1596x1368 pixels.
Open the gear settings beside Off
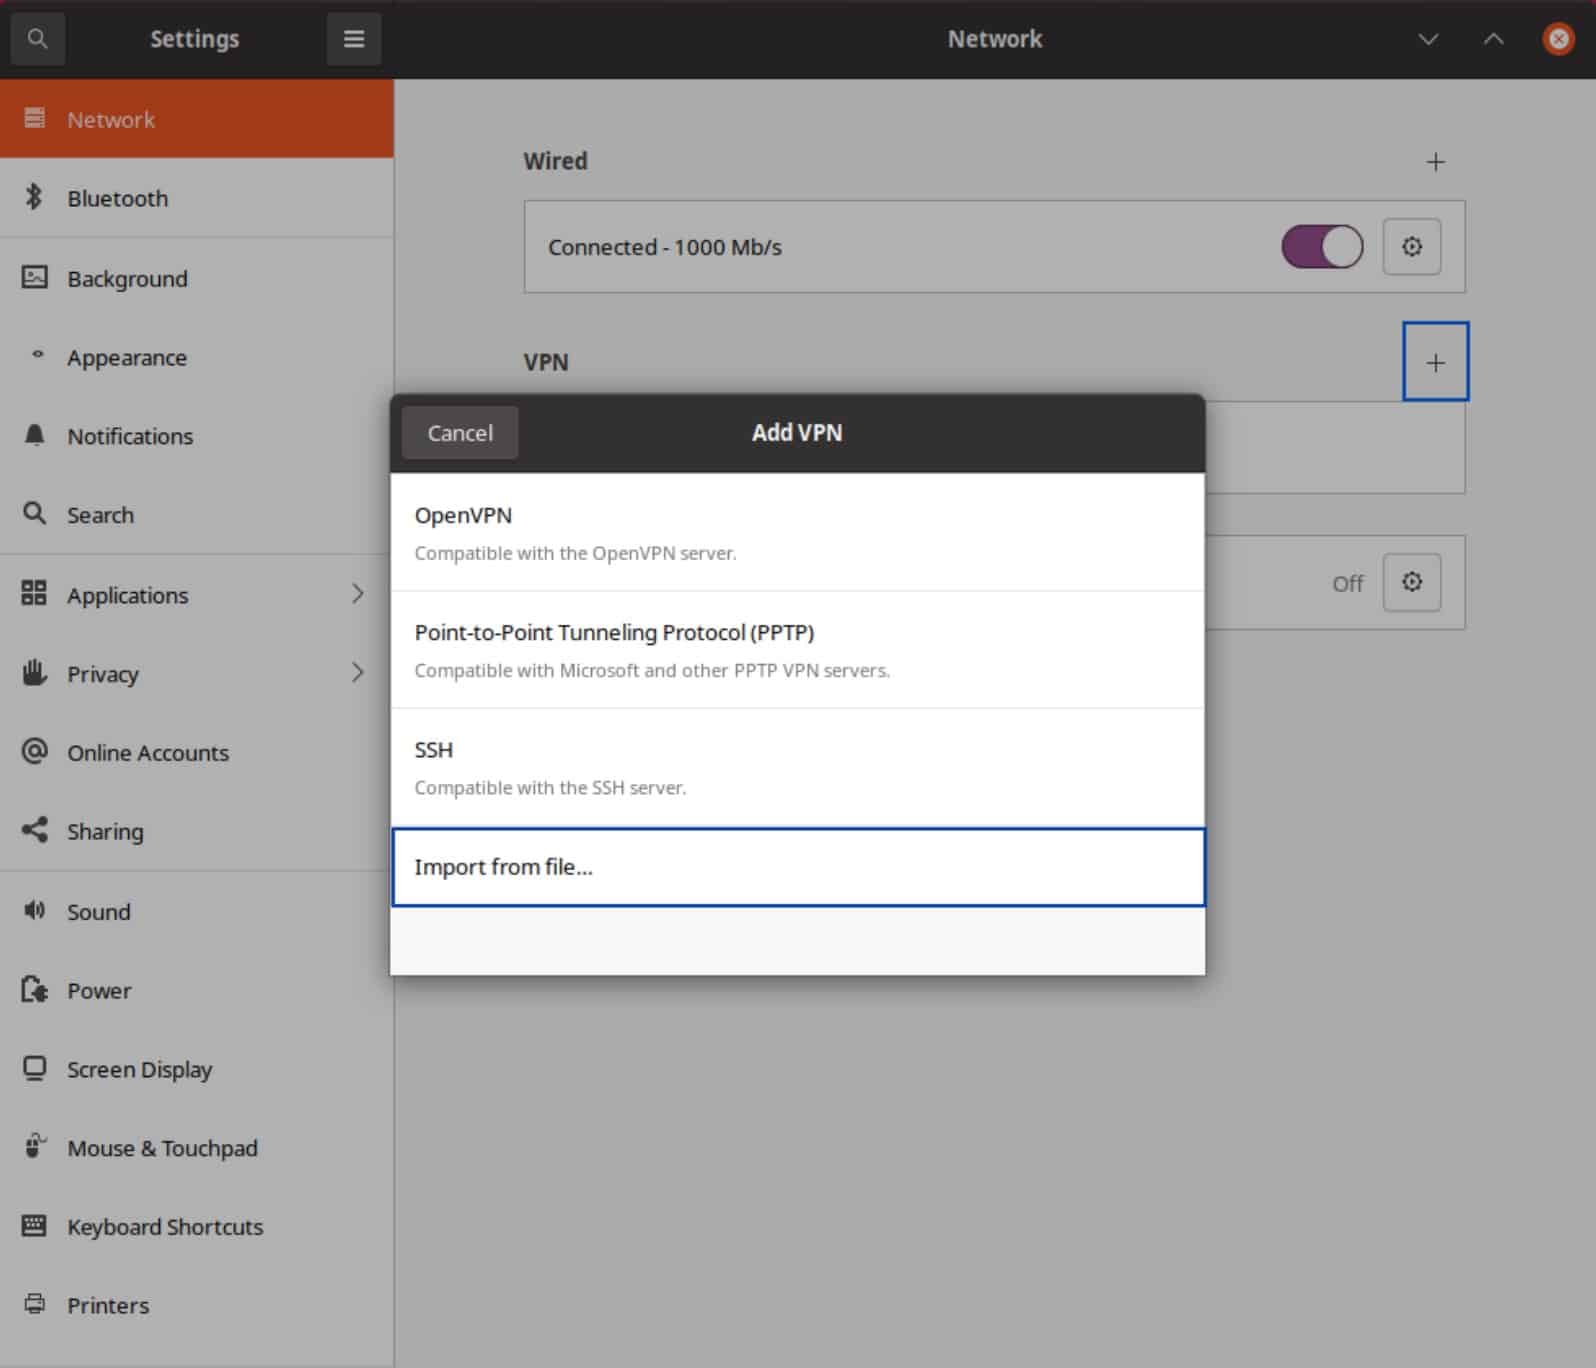tap(1411, 582)
